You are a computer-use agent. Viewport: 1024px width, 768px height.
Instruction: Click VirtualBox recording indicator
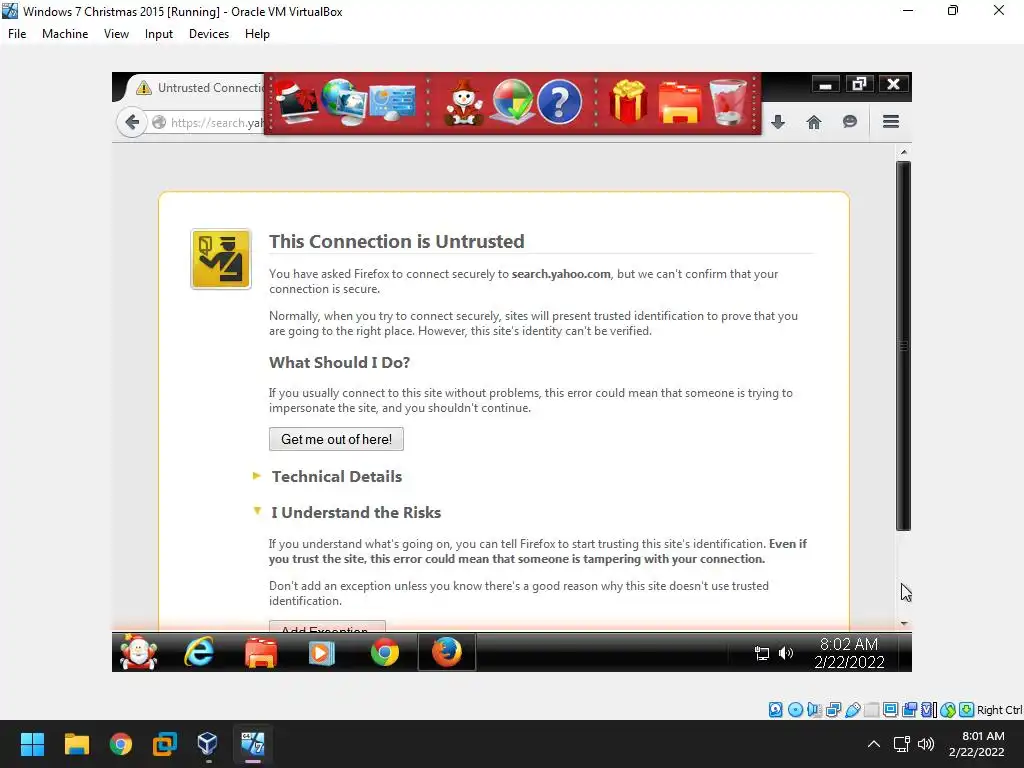tap(909, 710)
